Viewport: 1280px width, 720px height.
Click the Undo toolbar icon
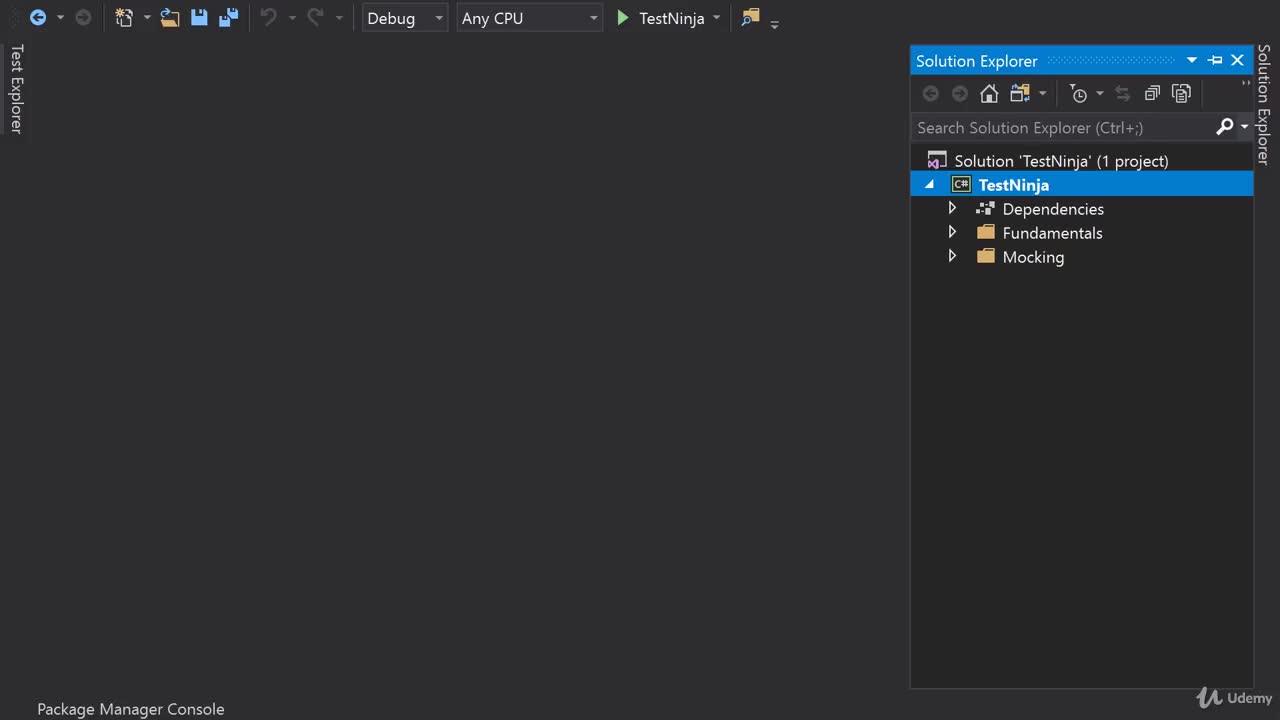pos(268,18)
